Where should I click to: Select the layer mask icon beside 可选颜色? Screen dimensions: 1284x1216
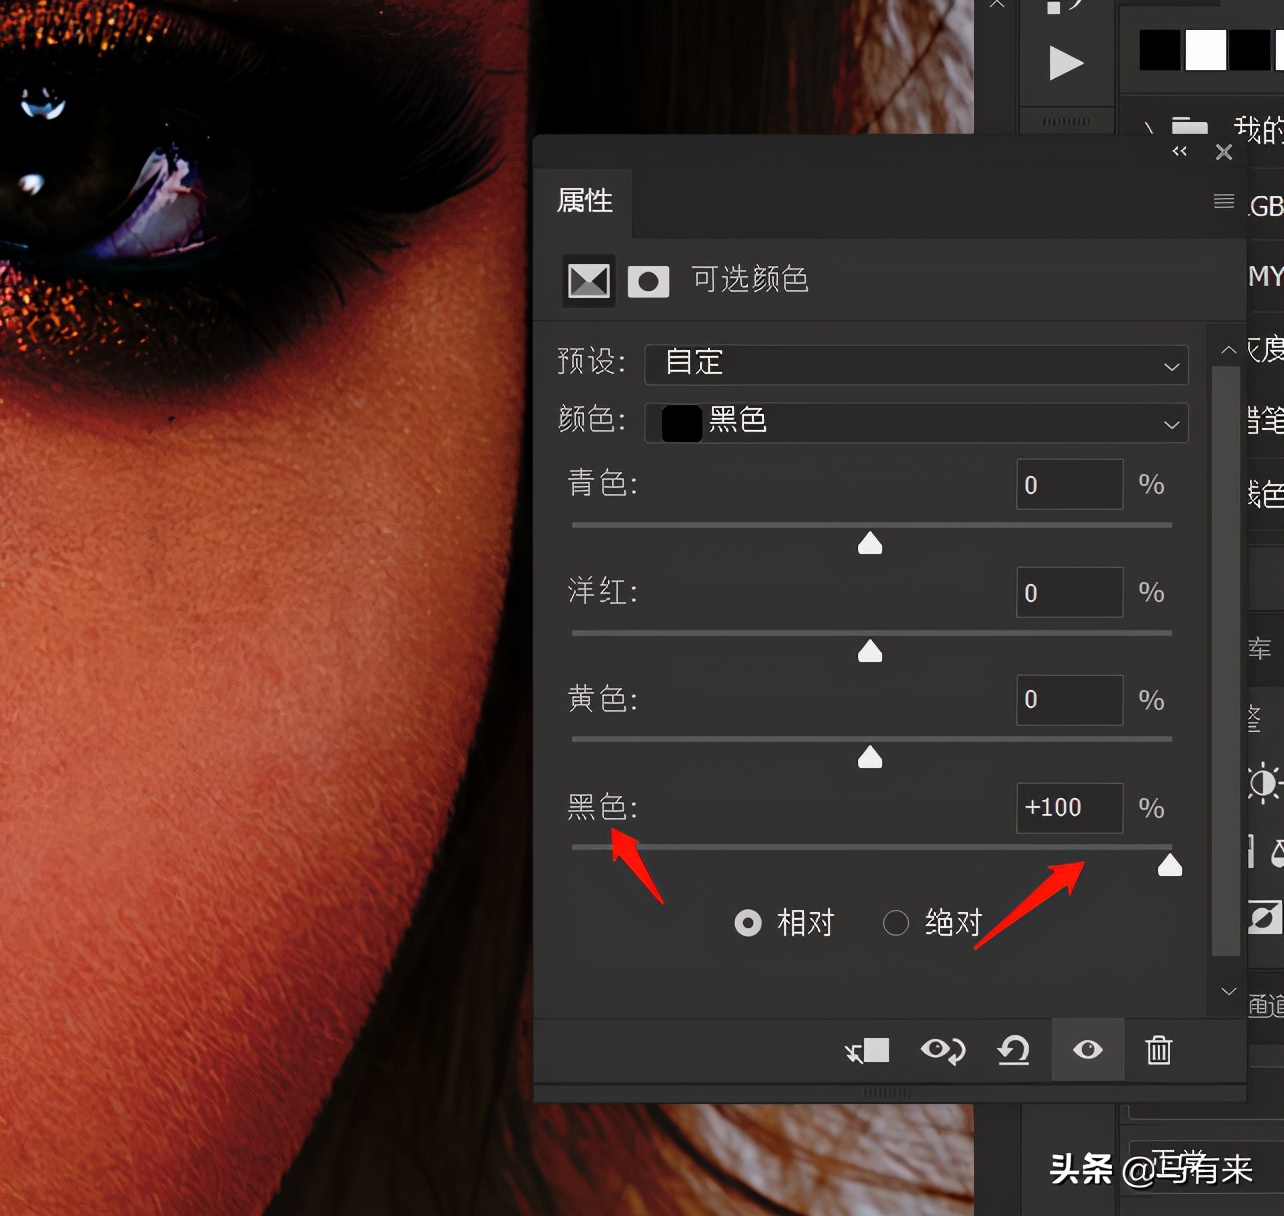click(648, 282)
